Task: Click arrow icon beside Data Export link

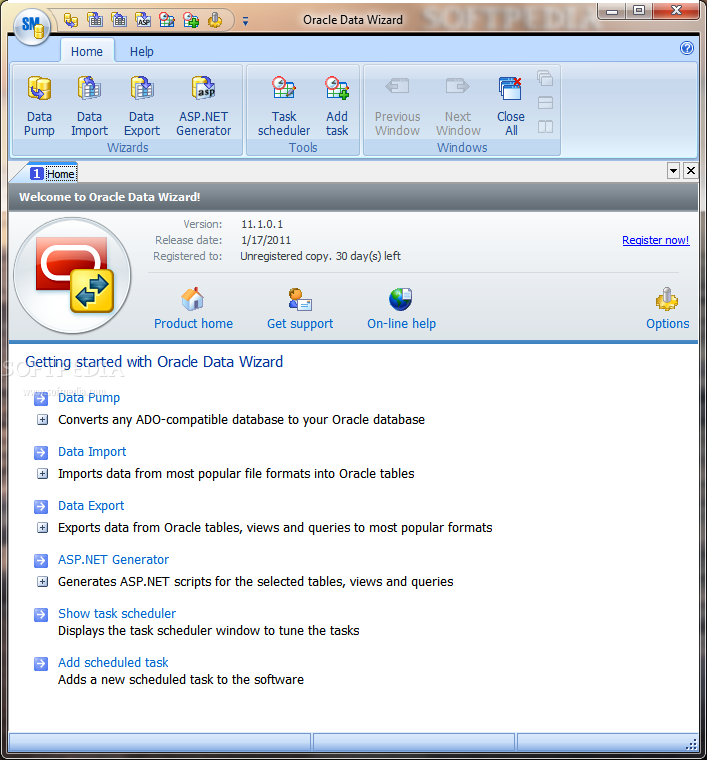Action: pos(41,507)
